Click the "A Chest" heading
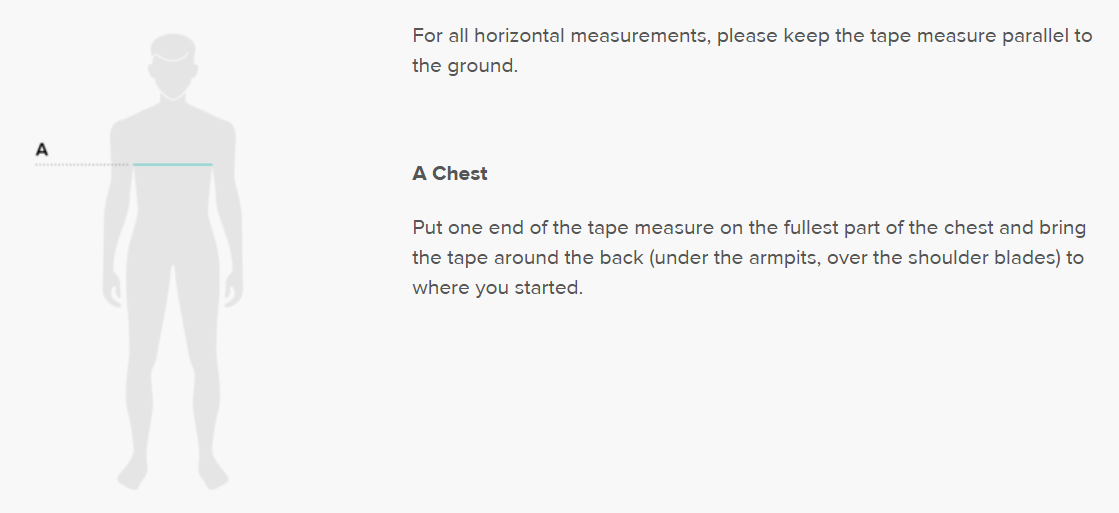1119x513 pixels. (450, 174)
